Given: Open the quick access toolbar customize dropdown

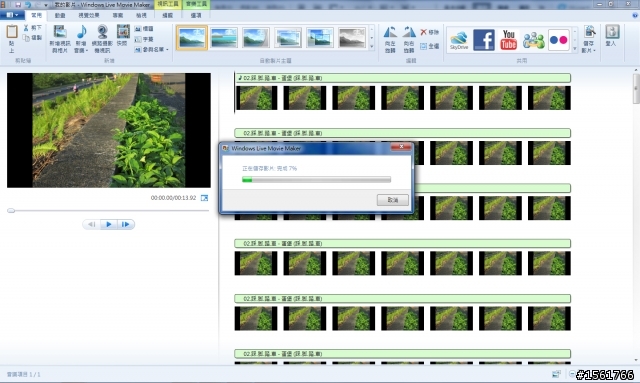Looking at the screenshot, I should 46,5.
